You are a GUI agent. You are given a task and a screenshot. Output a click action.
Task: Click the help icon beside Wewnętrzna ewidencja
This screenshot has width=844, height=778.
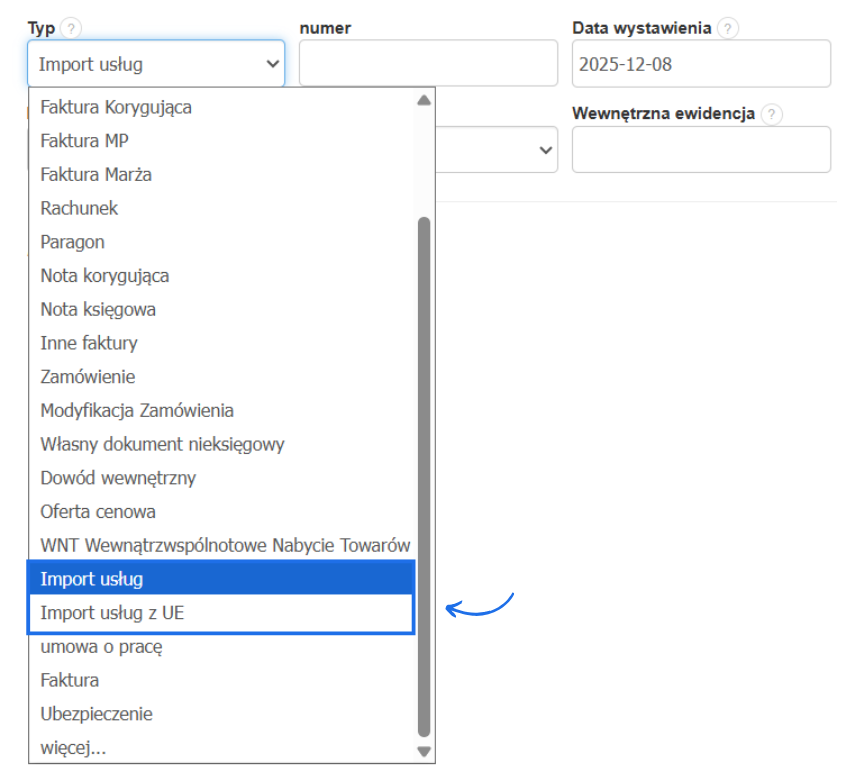coord(771,114)
